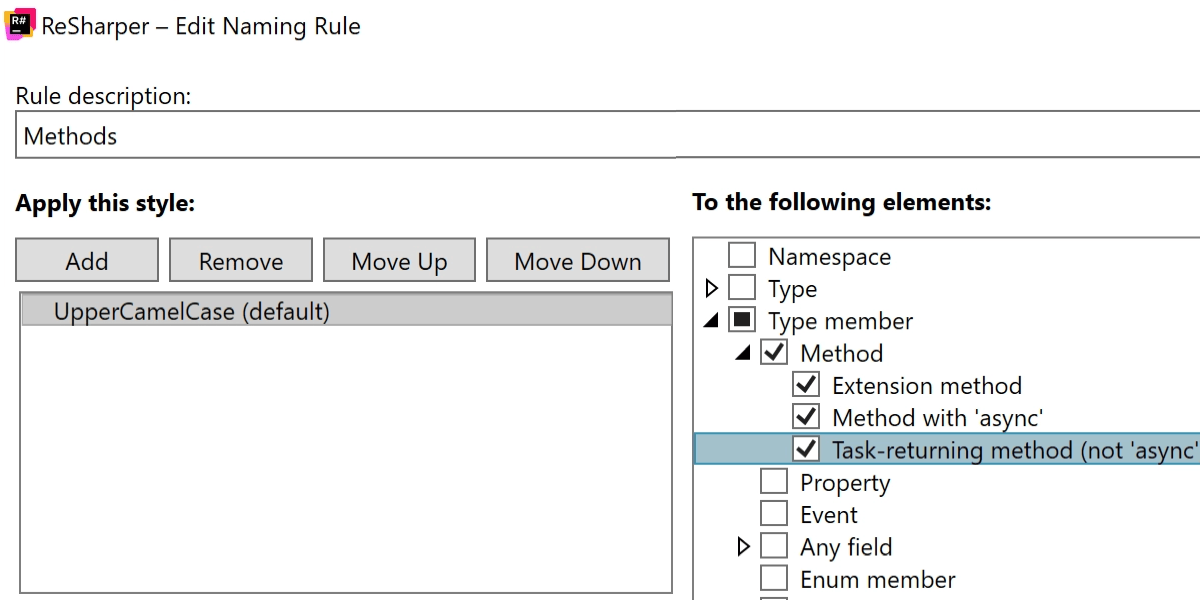Enable the Namespace checkbox
The image size is (1200, 600).
(742, 256)
